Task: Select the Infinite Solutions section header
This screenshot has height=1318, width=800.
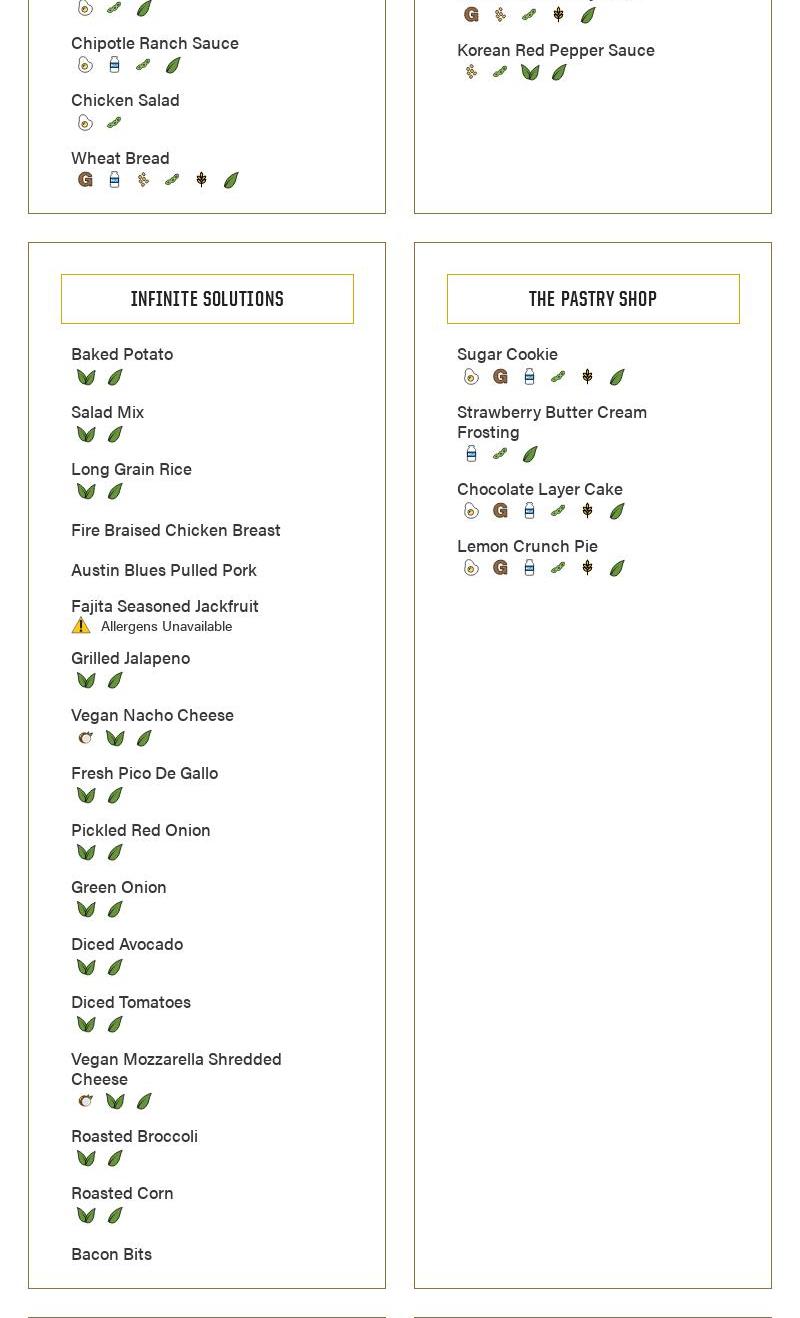Action: (x=207, y=299)
